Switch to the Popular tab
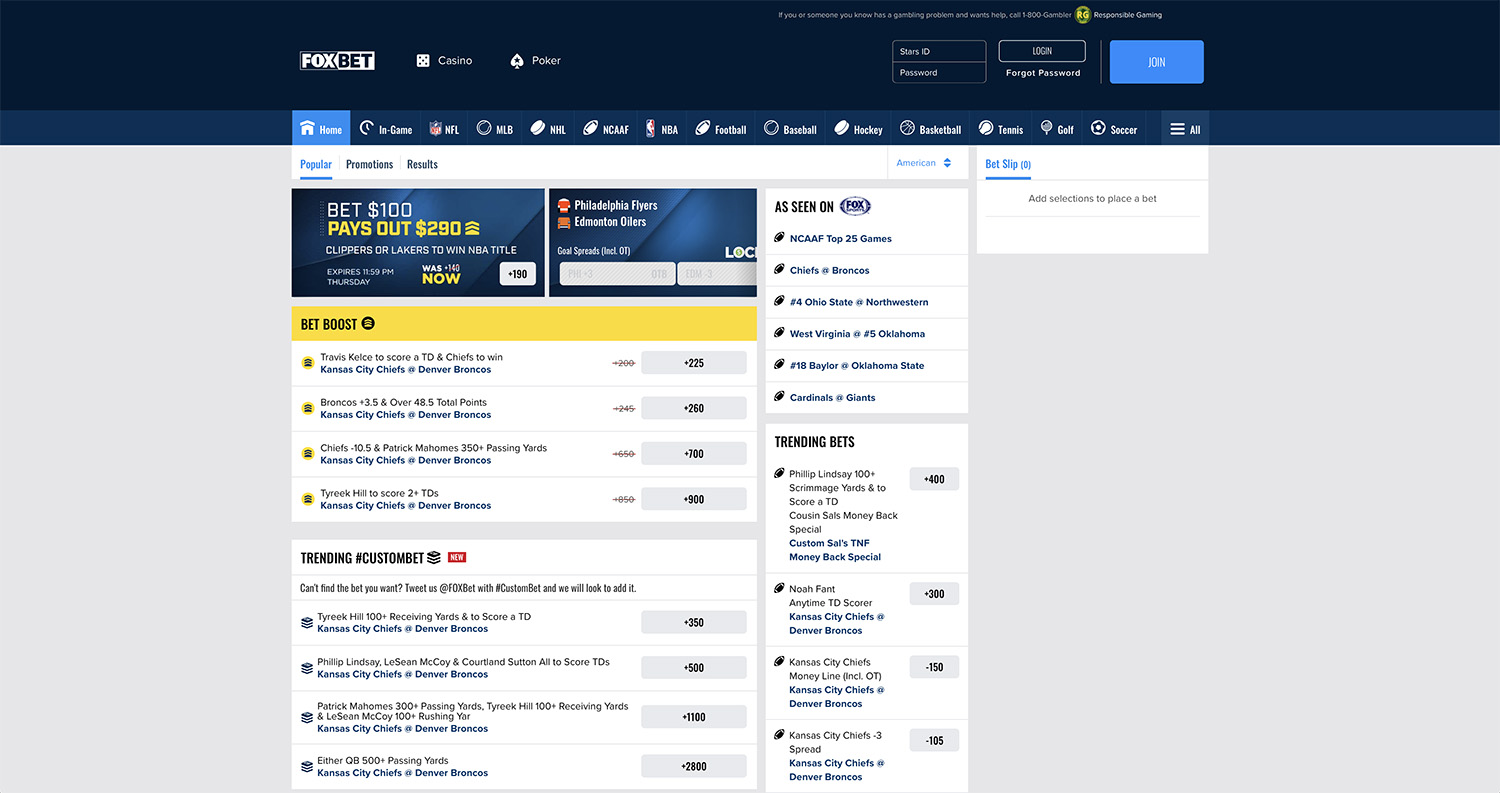Screen dimensions: 1500x793 pyautogui.click(x=316, y=164)
